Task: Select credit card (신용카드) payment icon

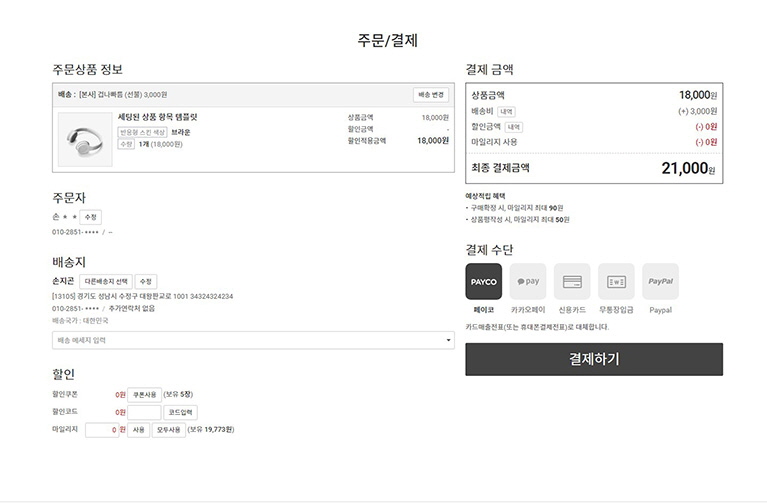Action: pyautogui.click(x=572, y=282)
